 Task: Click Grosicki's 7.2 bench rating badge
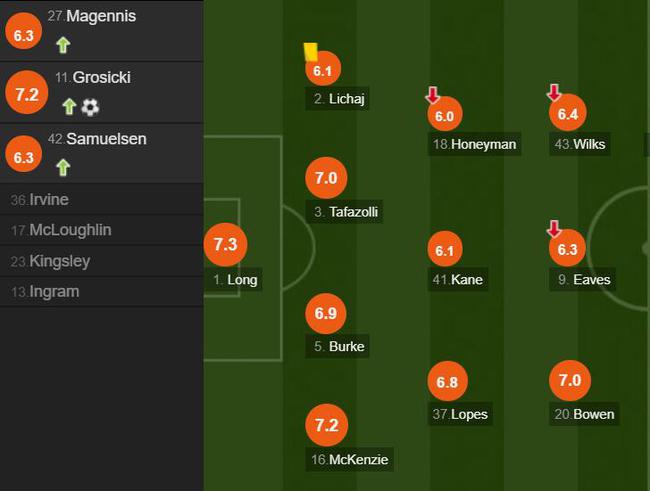tap(27, 92)
